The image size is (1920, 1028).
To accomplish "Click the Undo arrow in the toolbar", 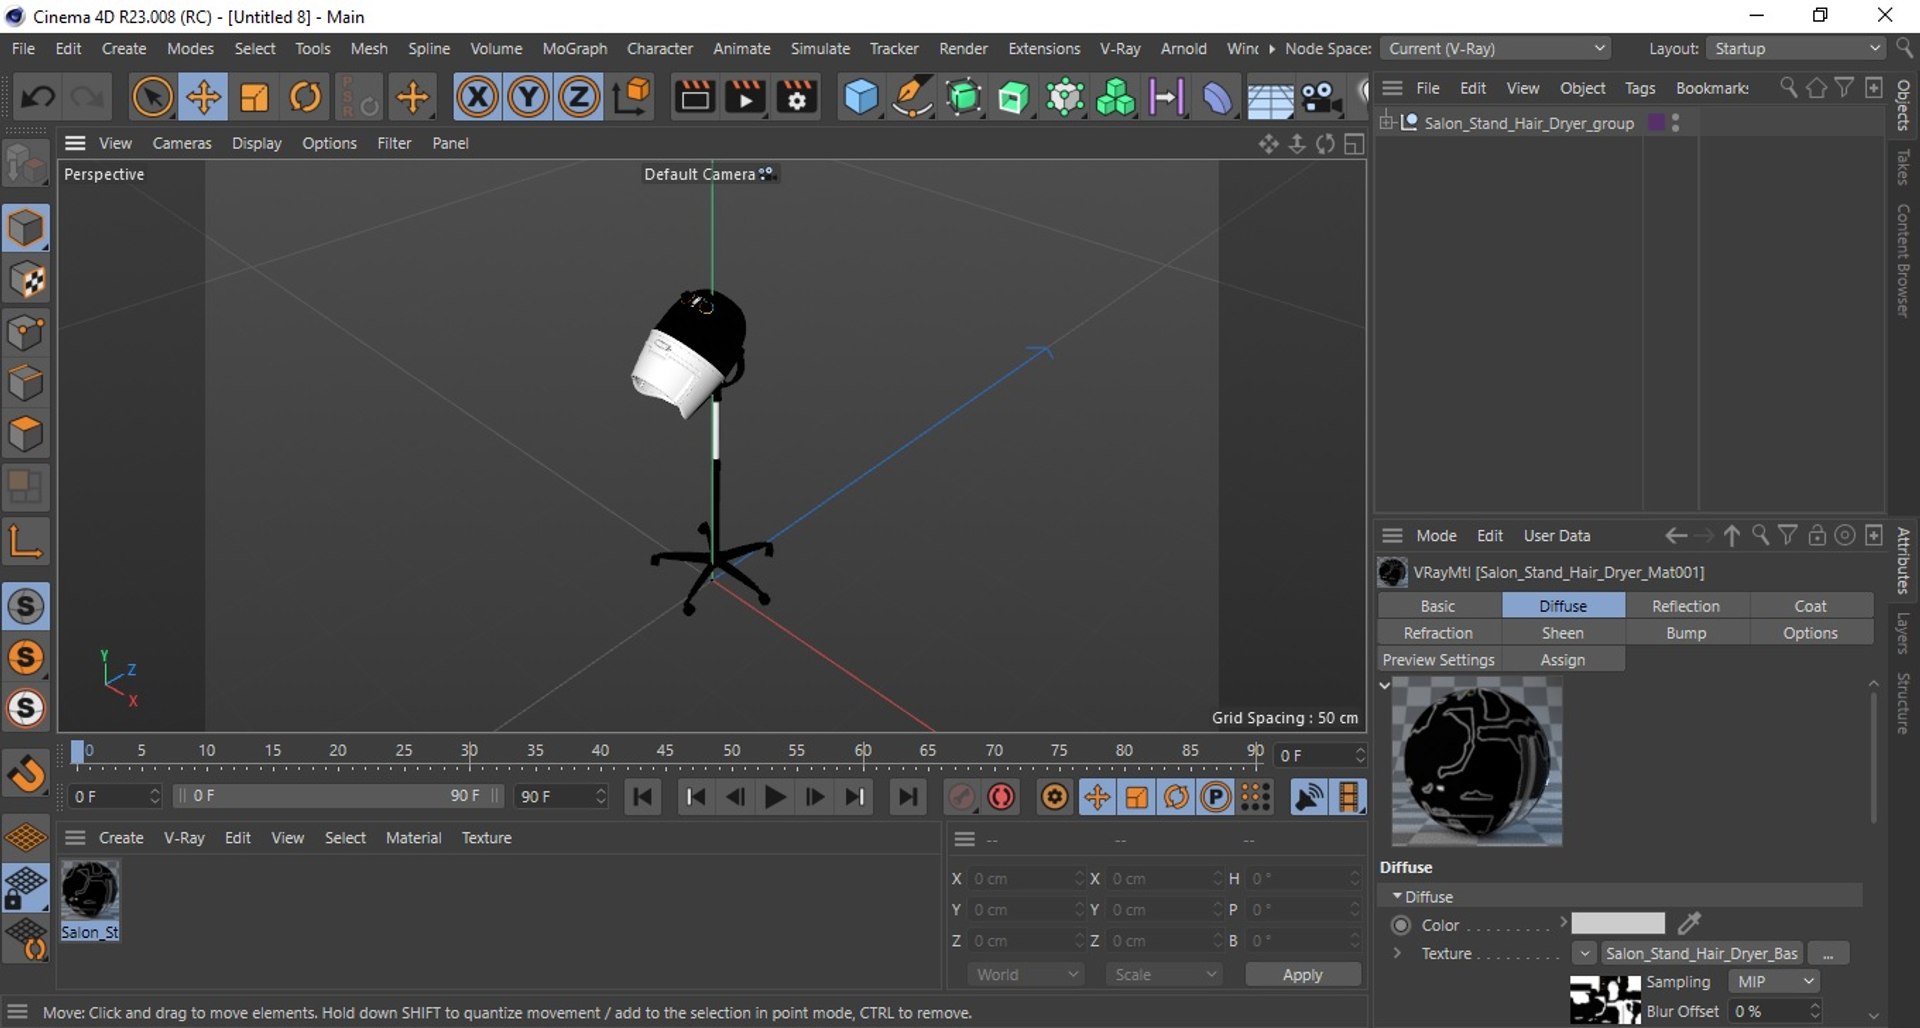I will tap(39, 98).
